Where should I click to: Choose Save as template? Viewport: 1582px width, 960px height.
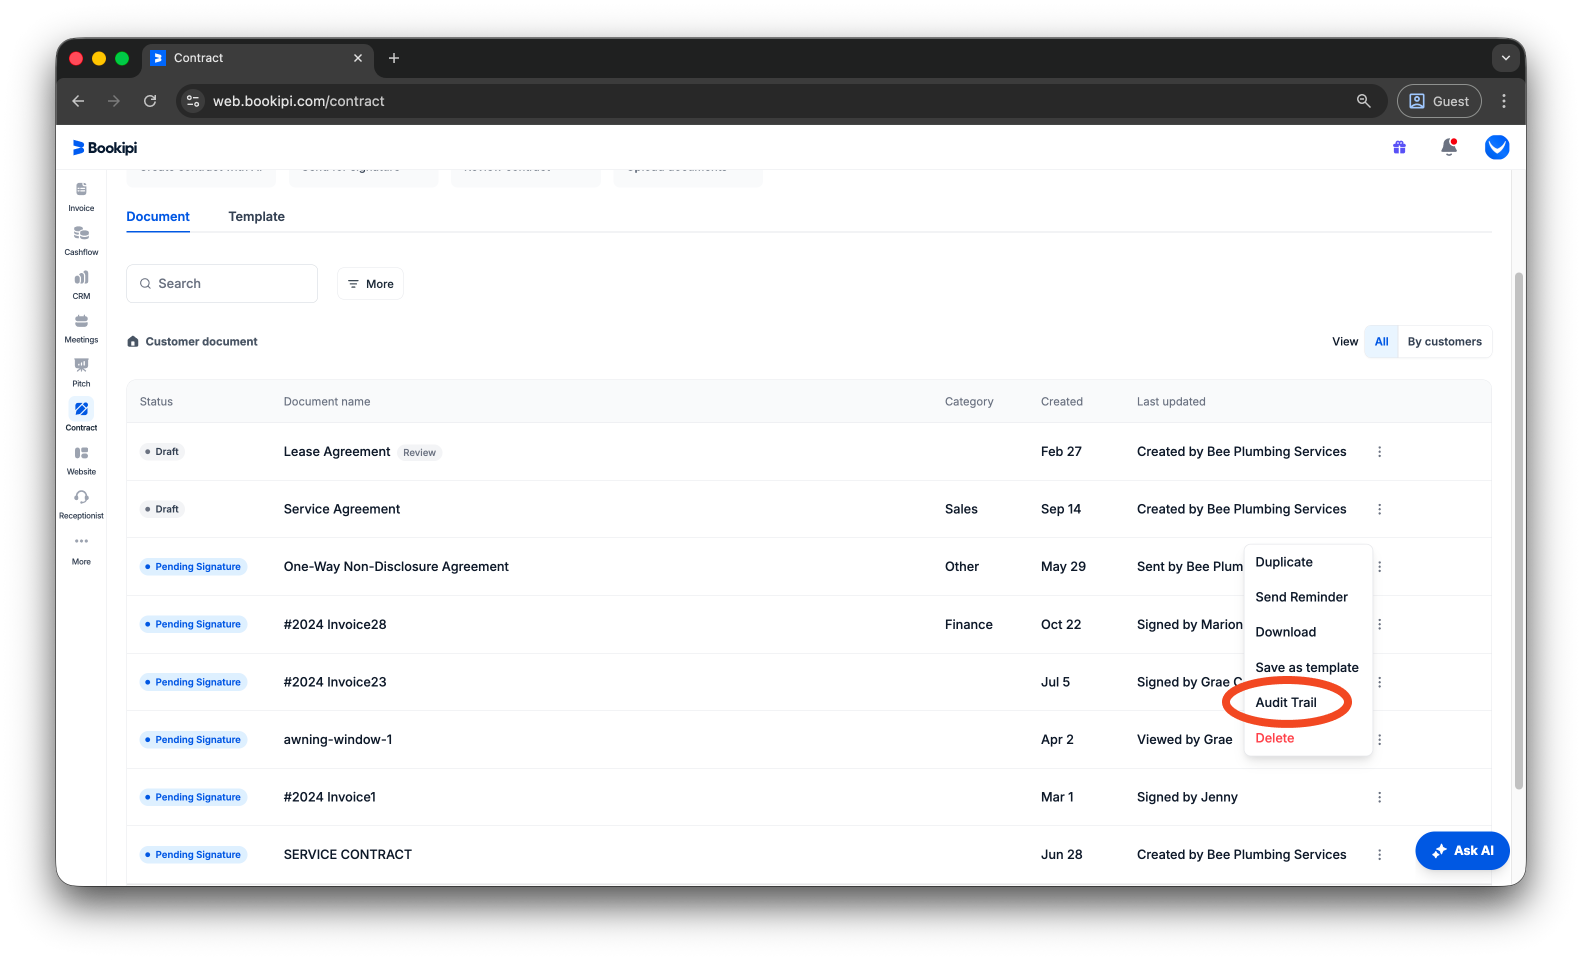coord(1306,668)
